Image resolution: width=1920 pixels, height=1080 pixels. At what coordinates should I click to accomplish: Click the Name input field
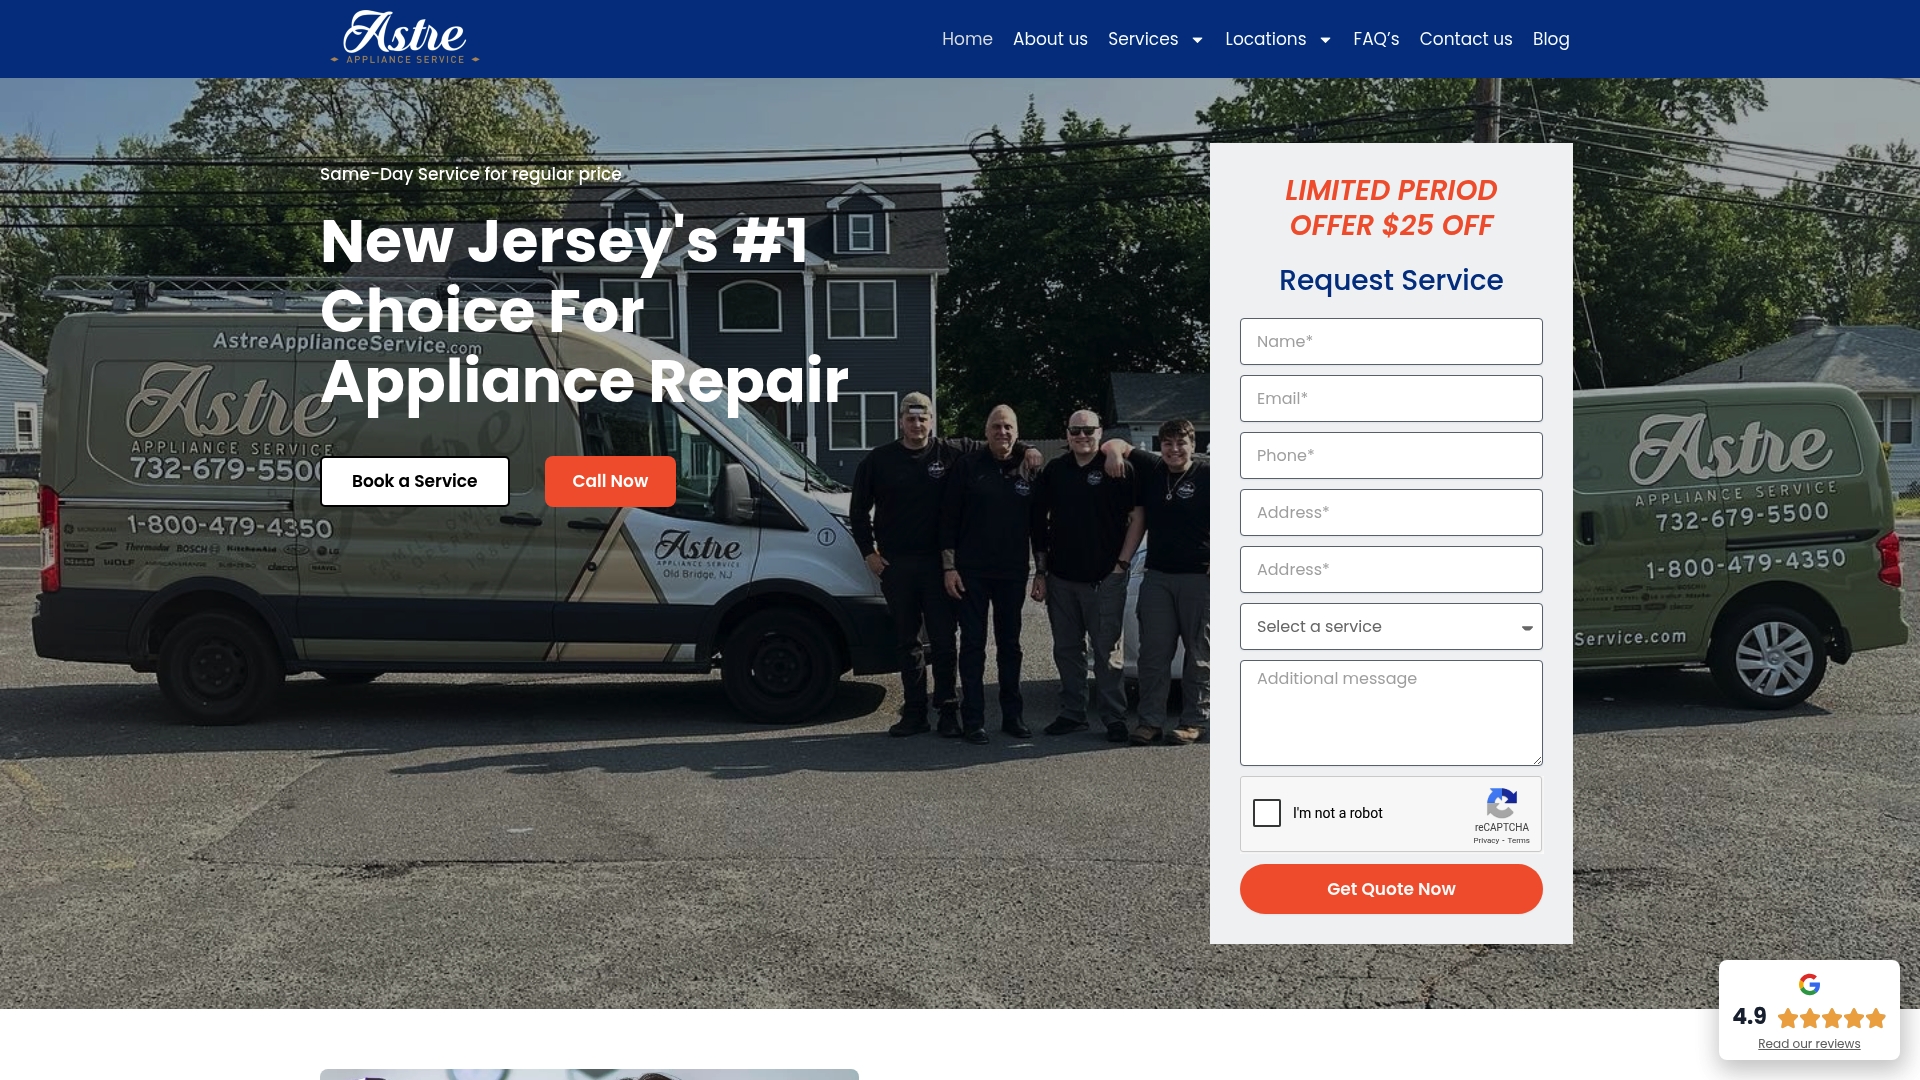[x=1391, y=341]
